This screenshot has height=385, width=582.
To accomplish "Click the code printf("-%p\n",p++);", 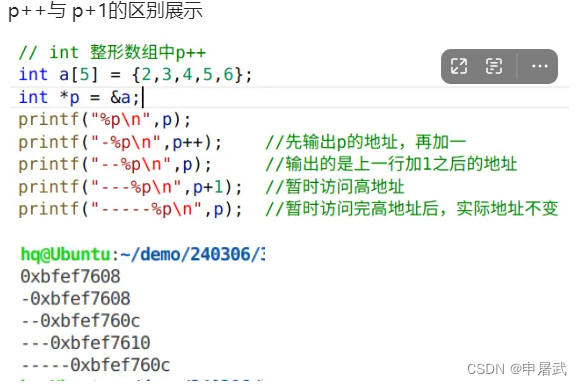I will pyautogui.click(x=120, y=142).
